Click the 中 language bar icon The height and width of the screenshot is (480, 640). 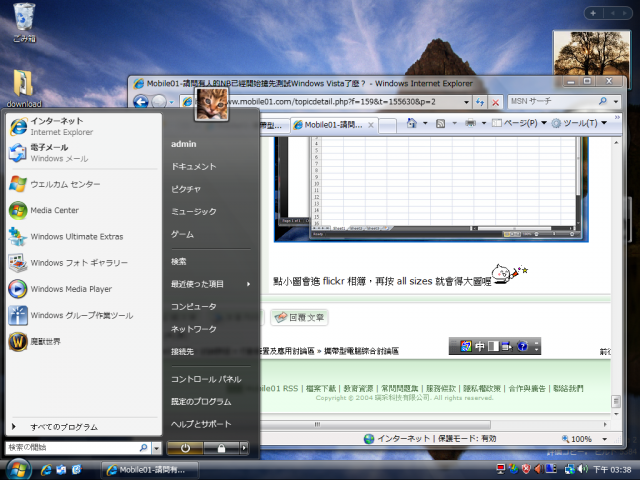tap(480, 347)
